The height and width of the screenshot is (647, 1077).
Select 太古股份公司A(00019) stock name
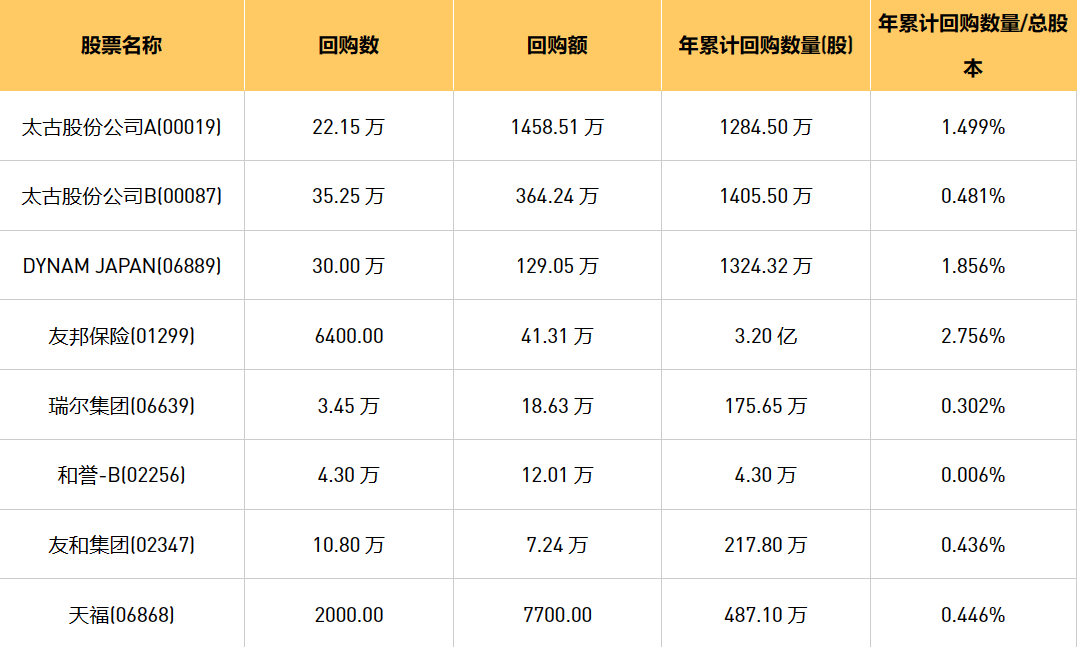(121, 127)
